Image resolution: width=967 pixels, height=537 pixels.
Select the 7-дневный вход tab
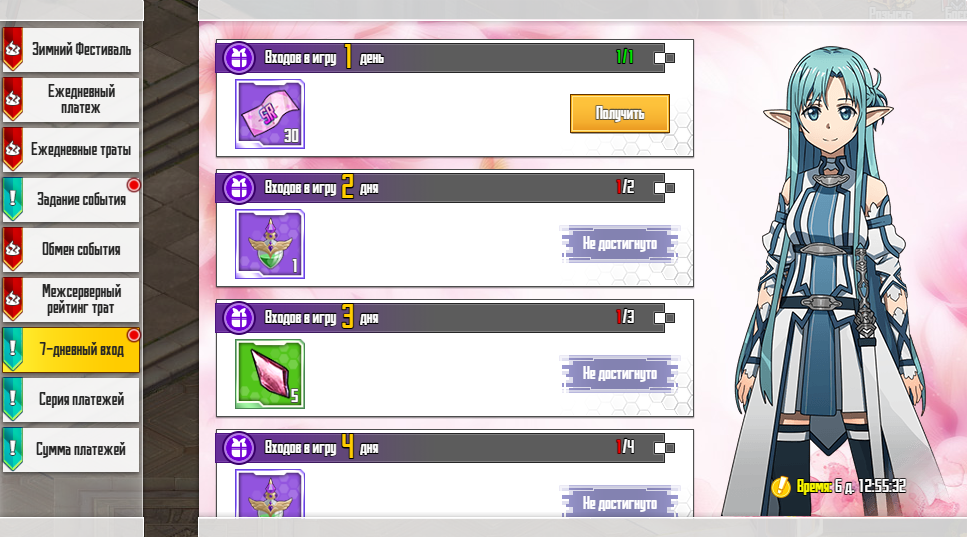71,350
